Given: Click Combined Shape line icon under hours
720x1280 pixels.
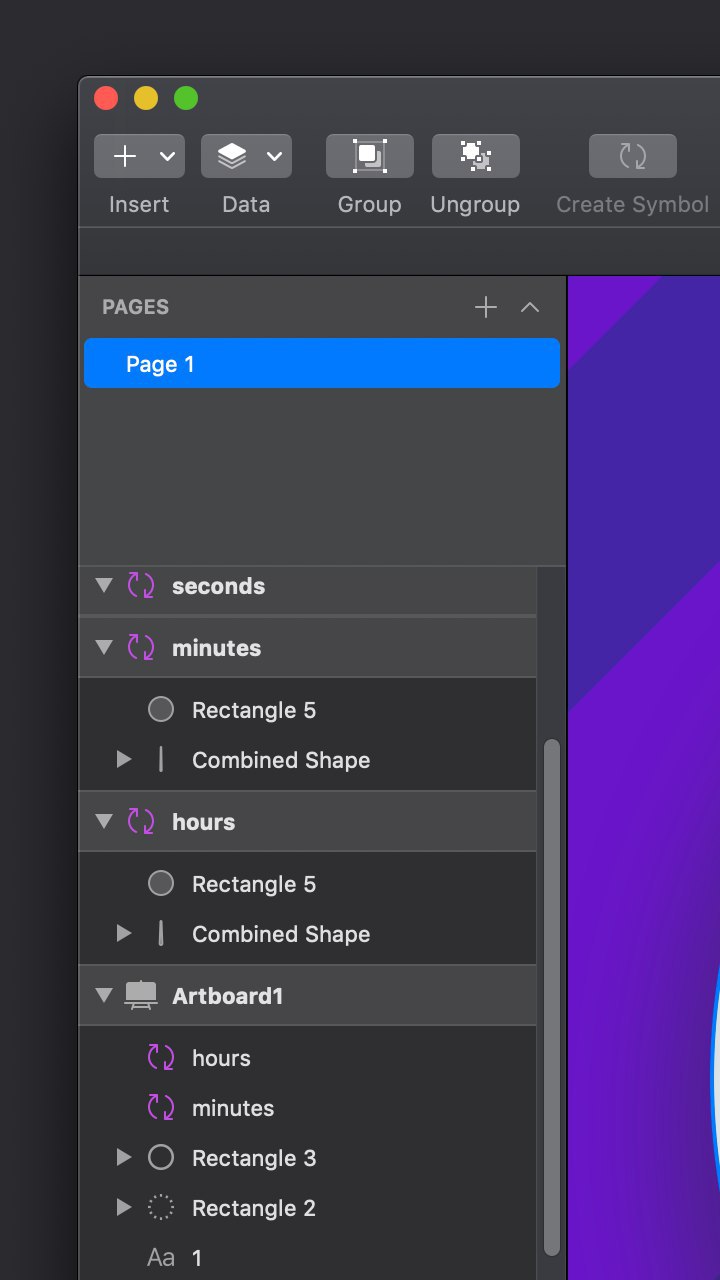Looking at the screenshot, I should pos(161,934).
